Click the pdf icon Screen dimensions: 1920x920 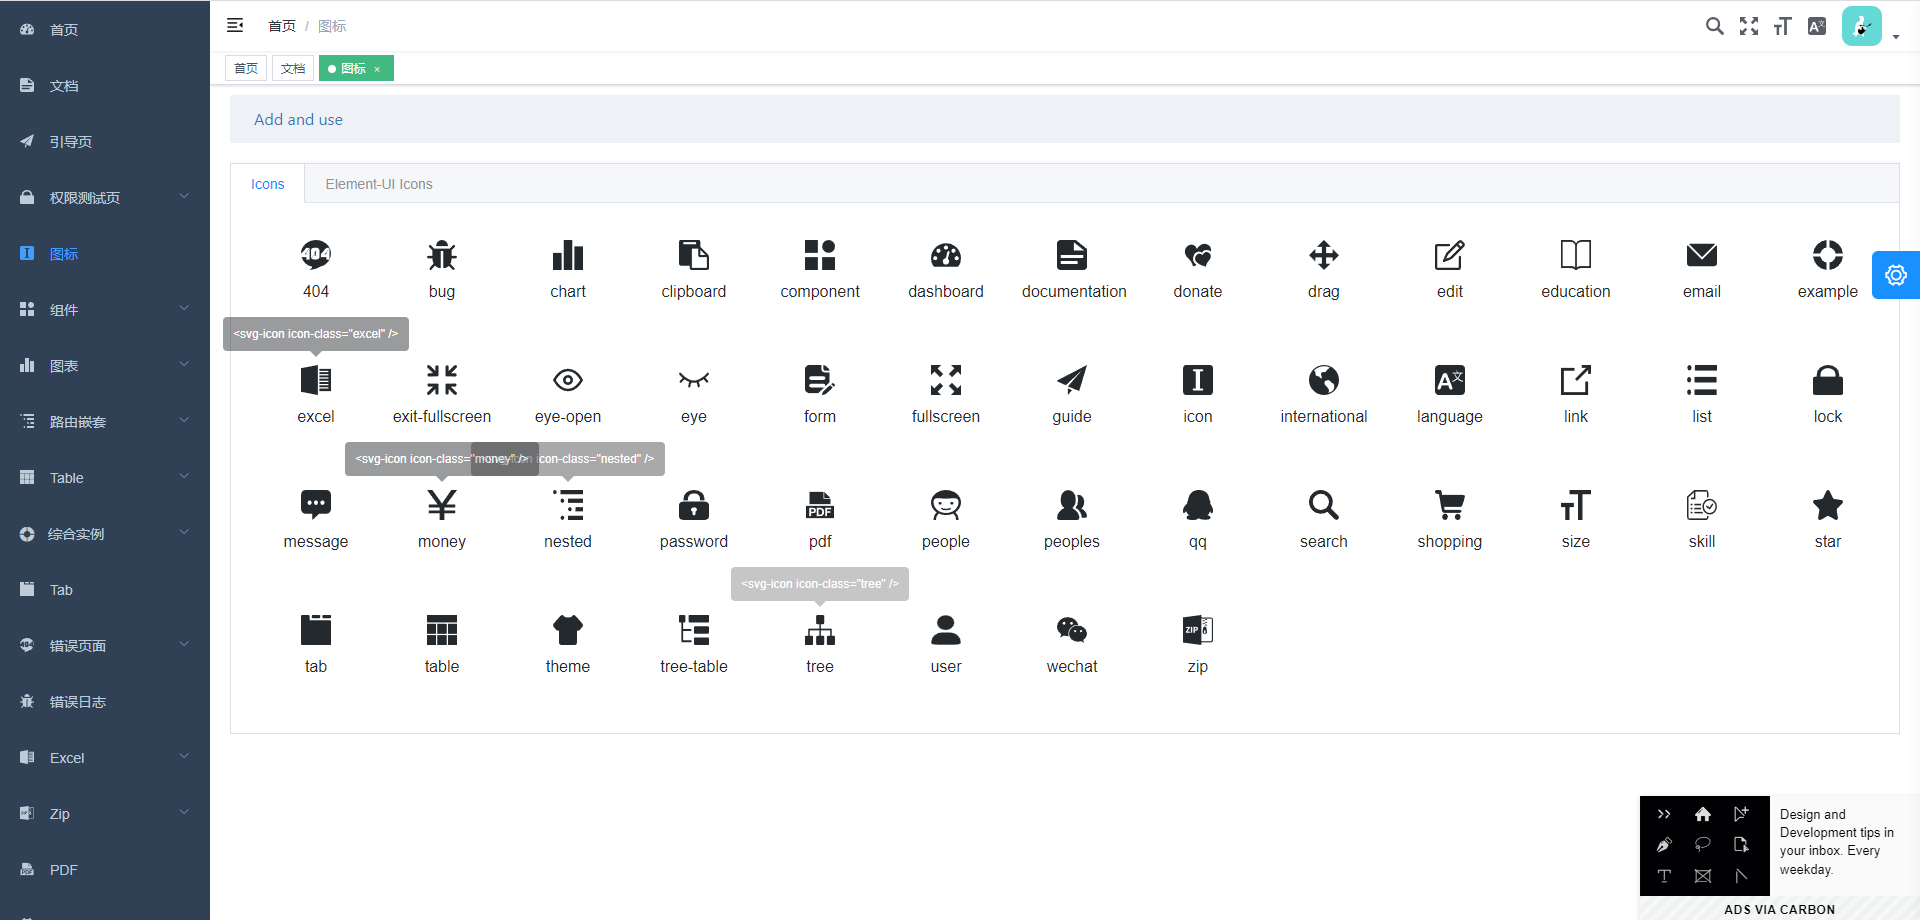click(820, 505)
